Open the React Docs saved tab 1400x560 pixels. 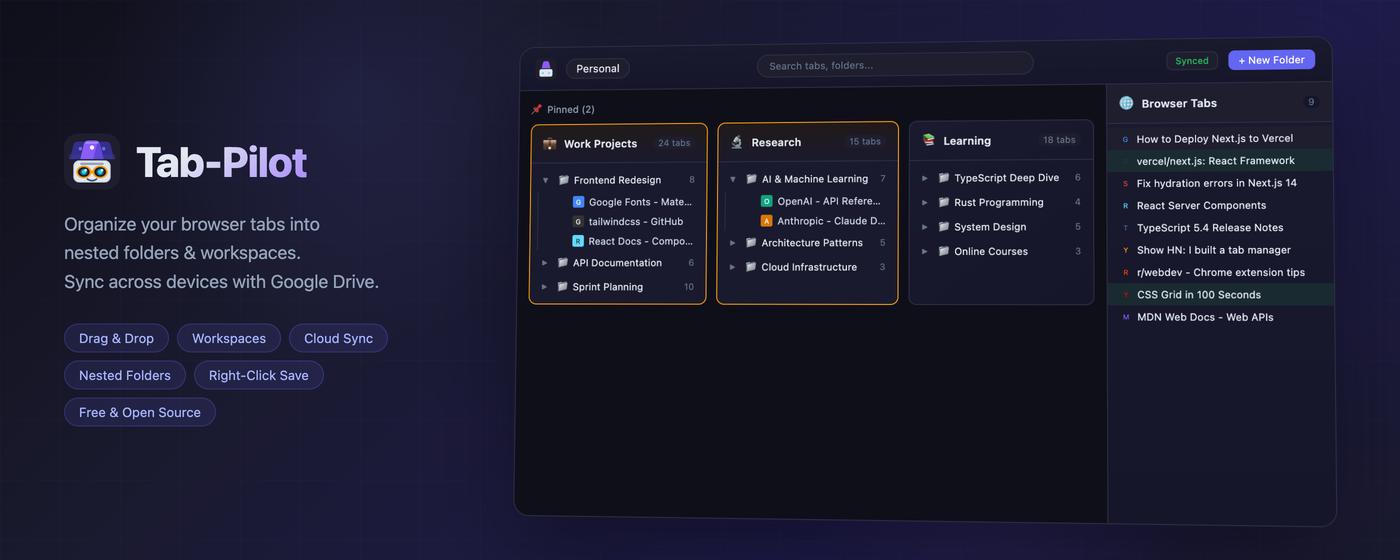(x=632, y=241)
